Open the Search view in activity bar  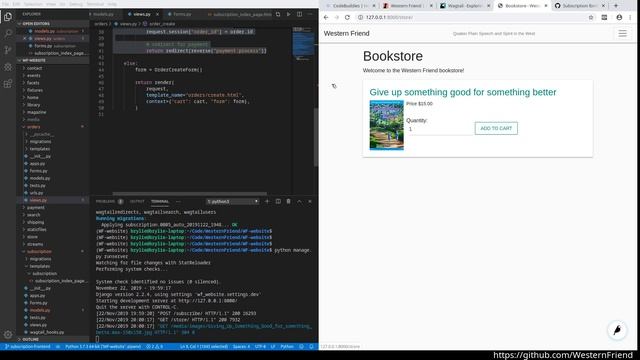click(x=8, y=33)
